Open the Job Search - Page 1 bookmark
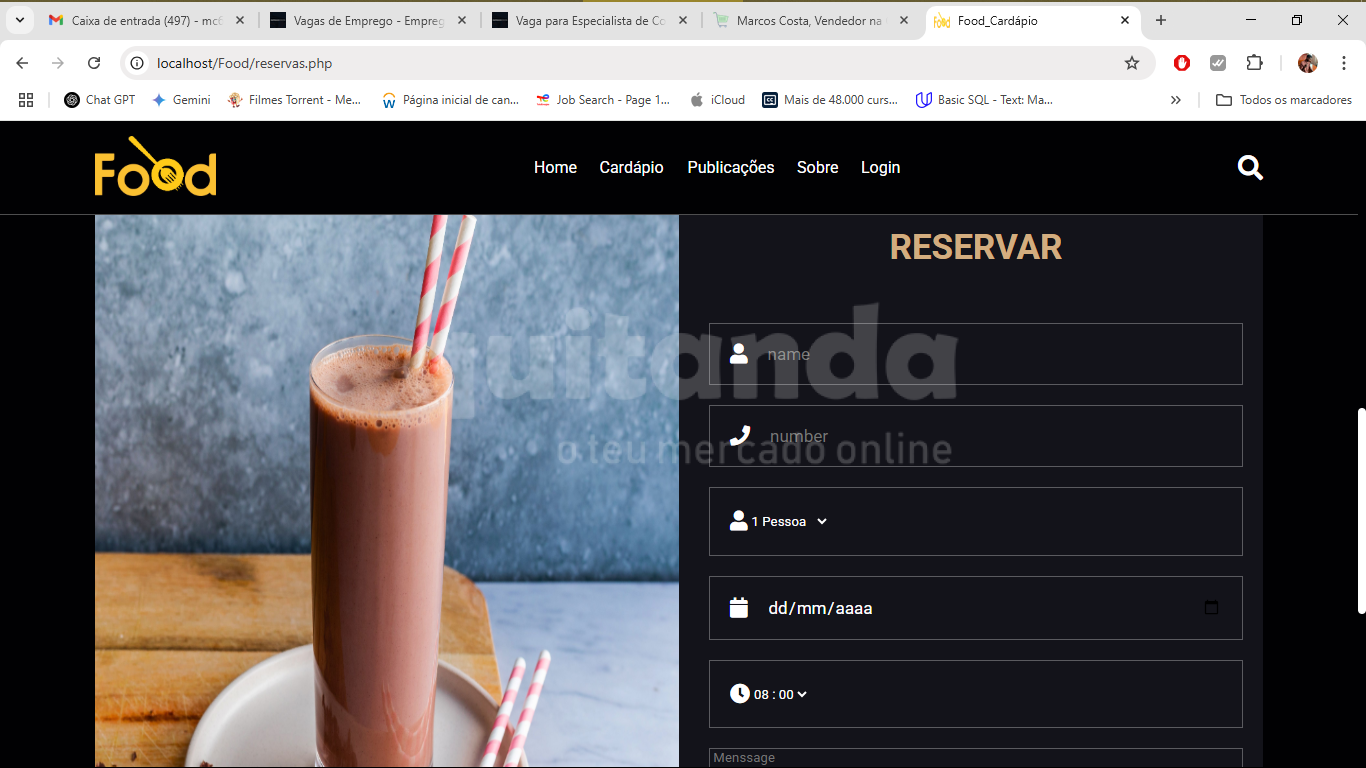The width and height of the screenshot is (1366, 768). (603, 100)
